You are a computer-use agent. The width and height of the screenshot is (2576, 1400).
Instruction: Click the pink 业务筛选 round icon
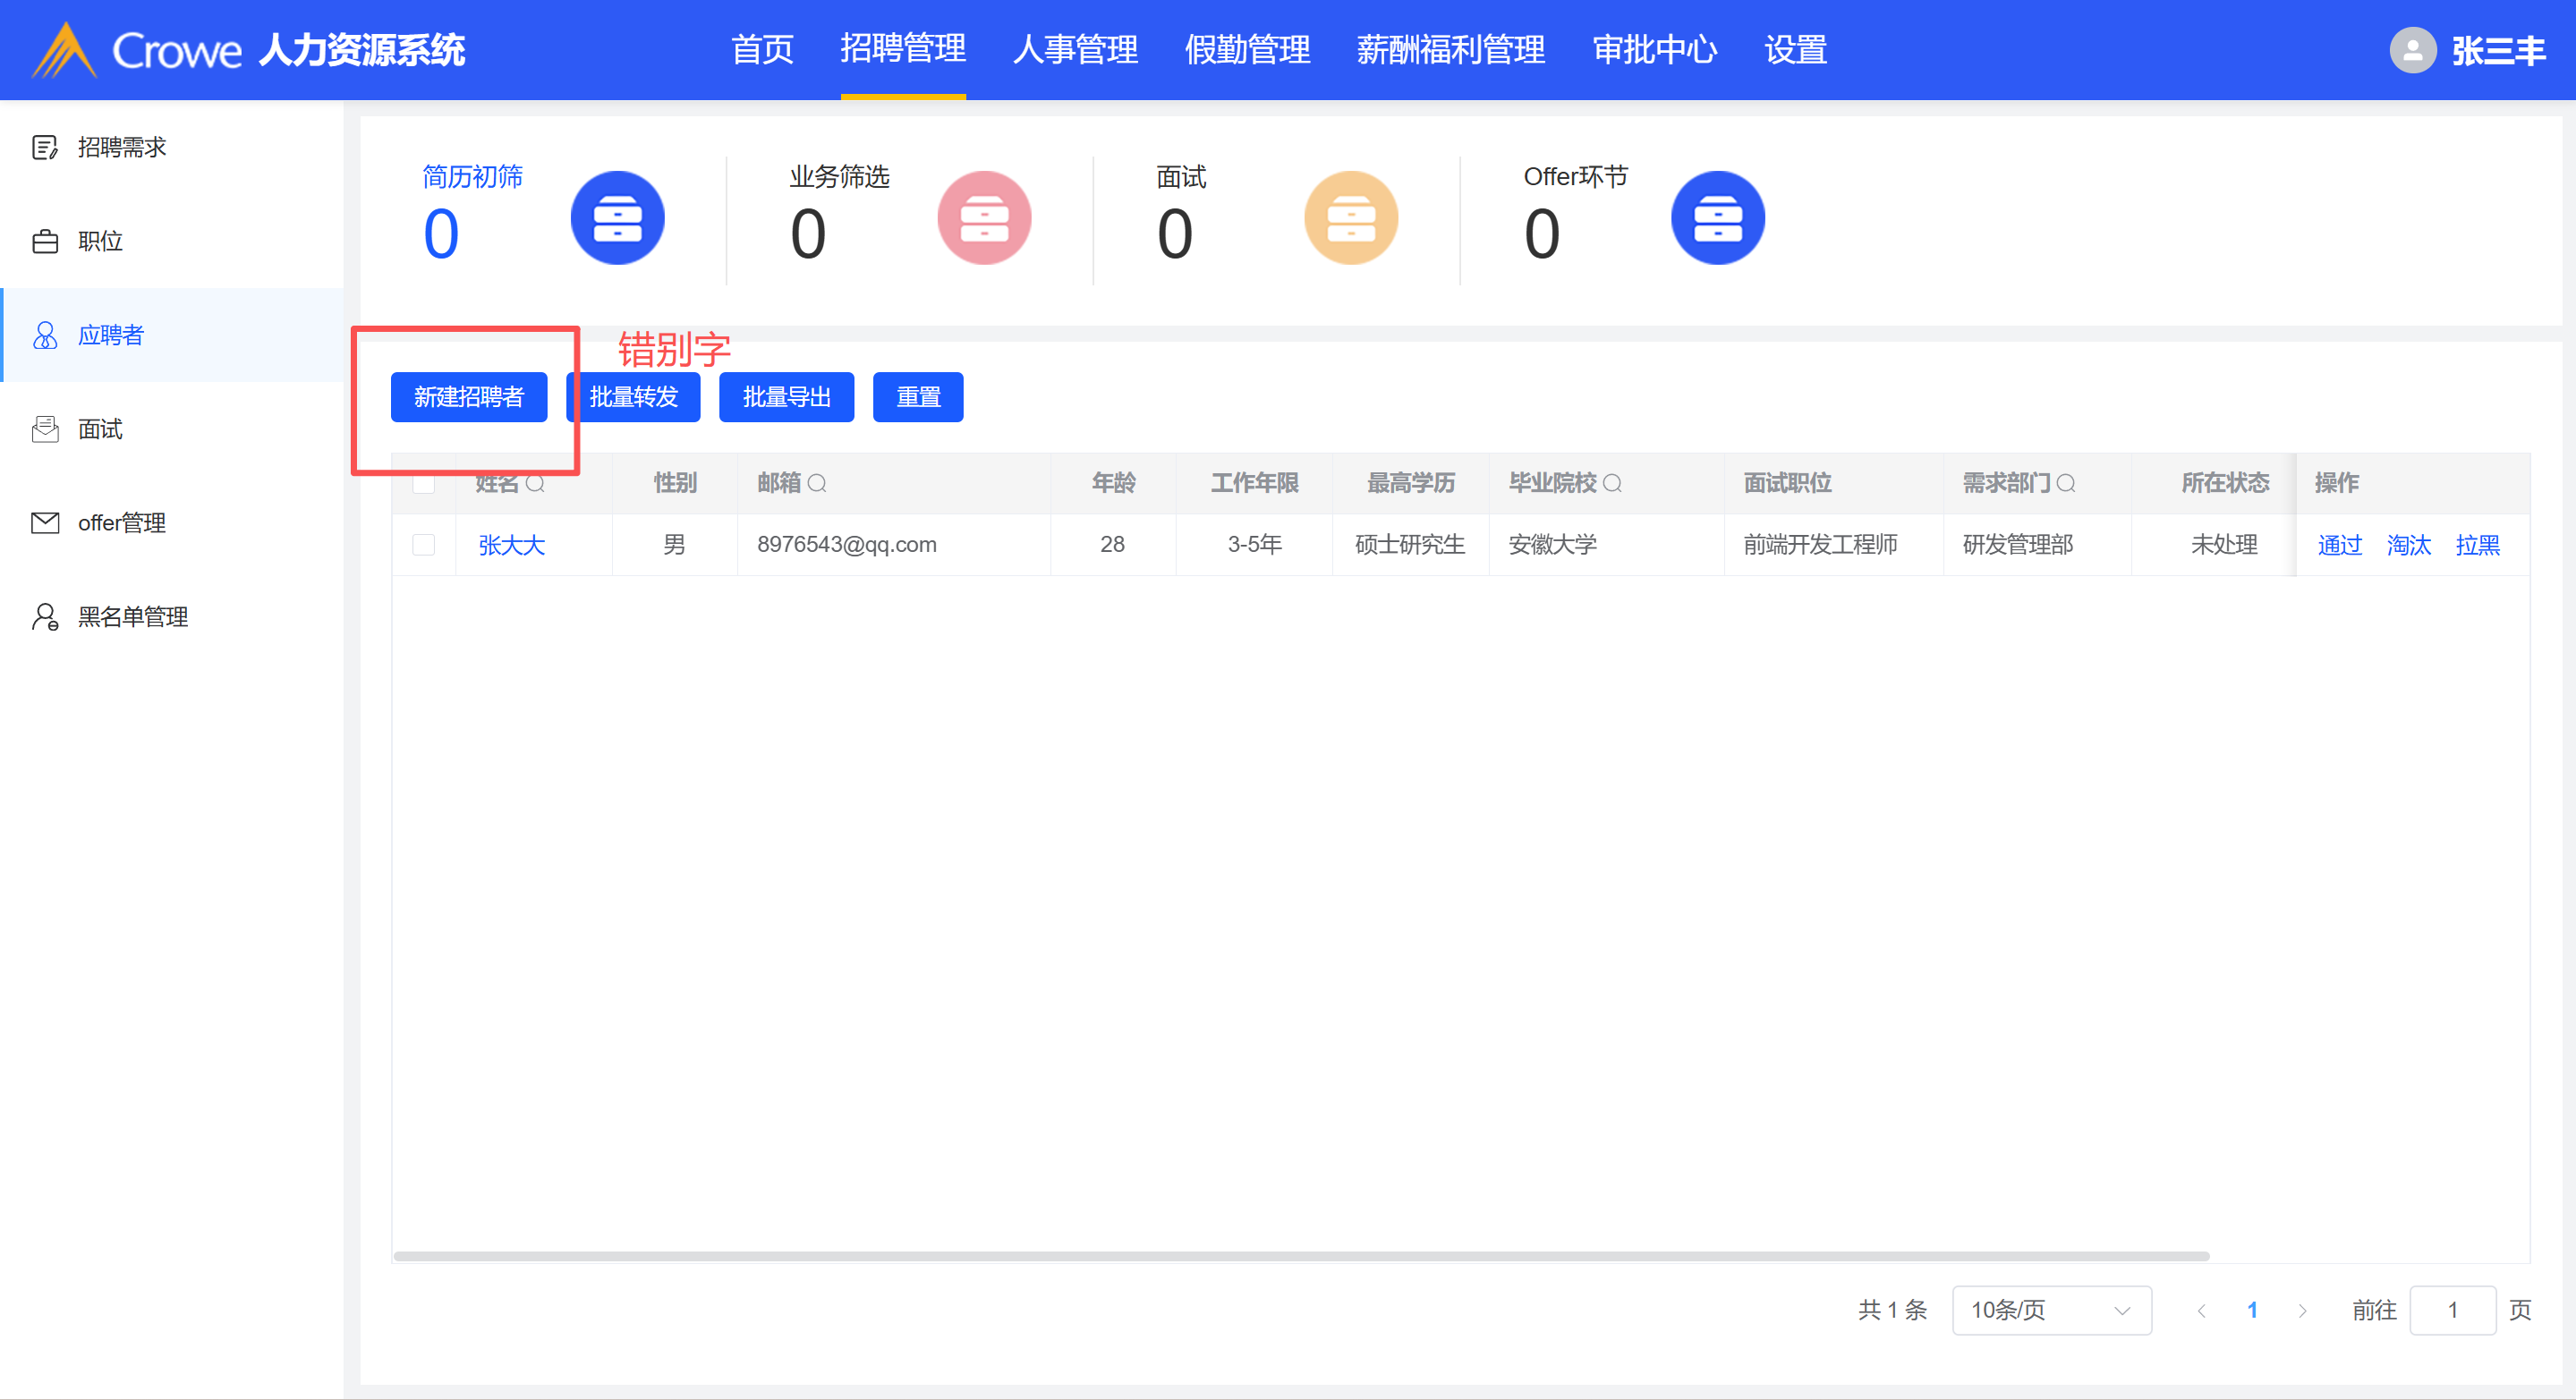tap(984, 218)
